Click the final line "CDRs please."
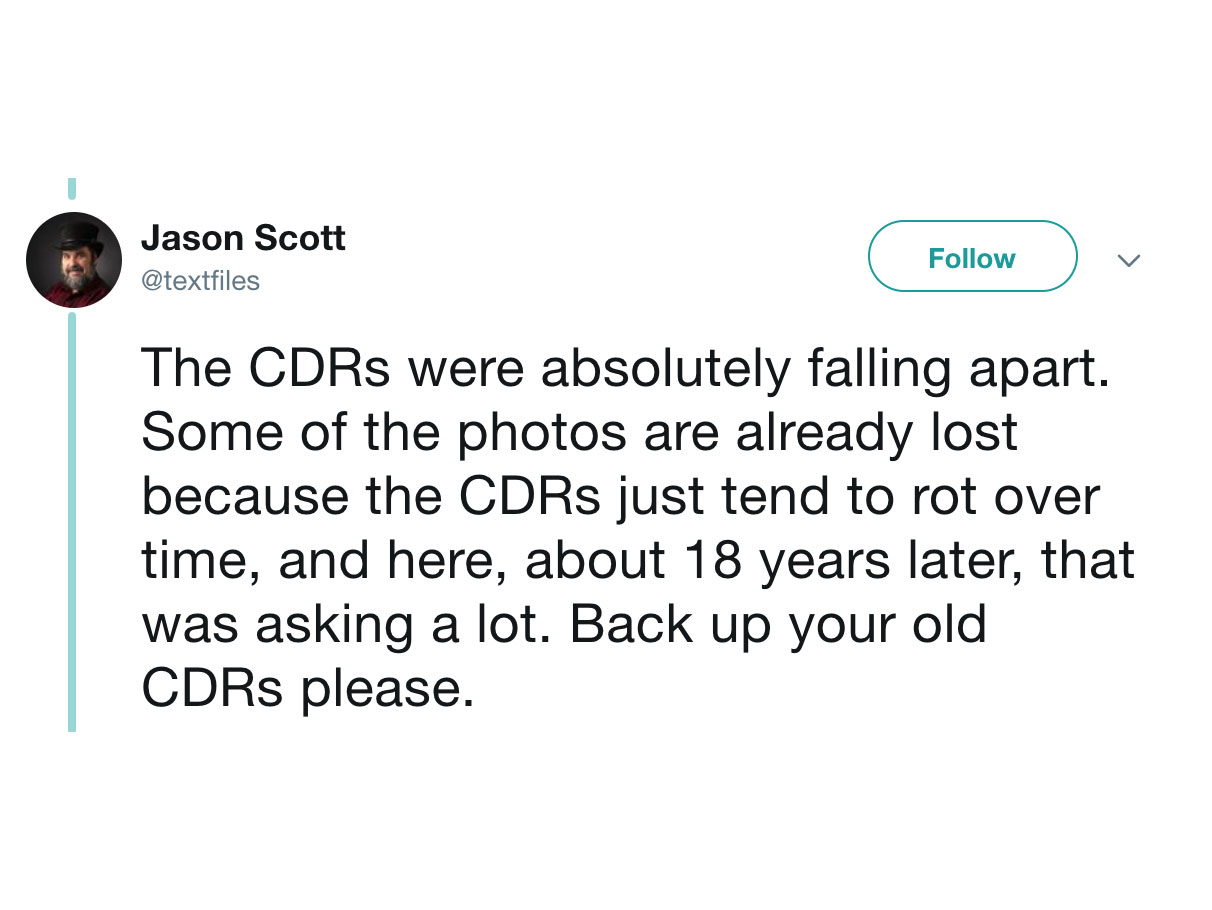Screen dimensions: 1212x910 click(x=308, y=689)
